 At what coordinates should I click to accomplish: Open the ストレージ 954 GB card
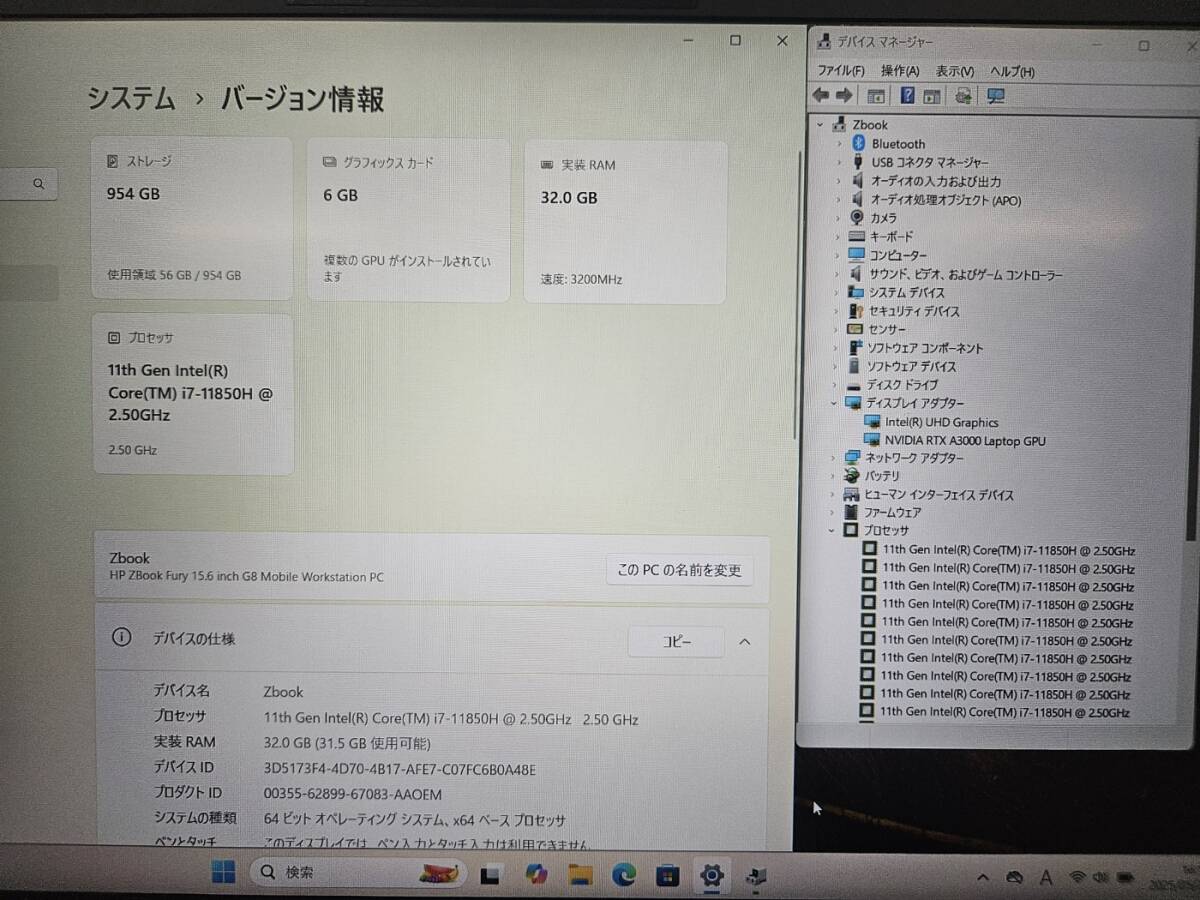[191, 218]
